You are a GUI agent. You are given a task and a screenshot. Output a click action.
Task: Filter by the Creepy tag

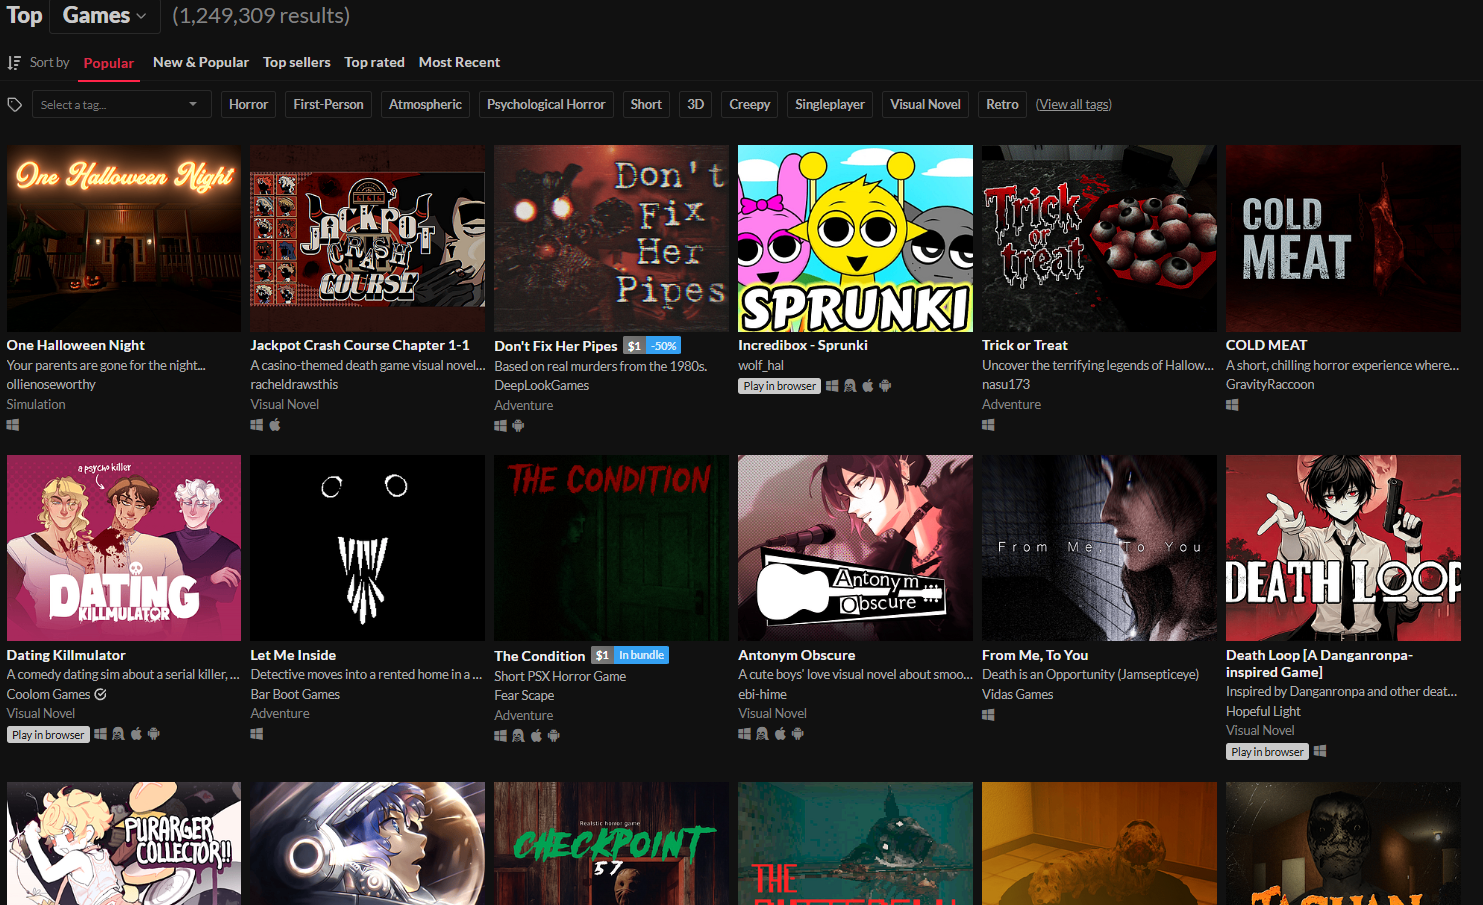tap(750, 104)
